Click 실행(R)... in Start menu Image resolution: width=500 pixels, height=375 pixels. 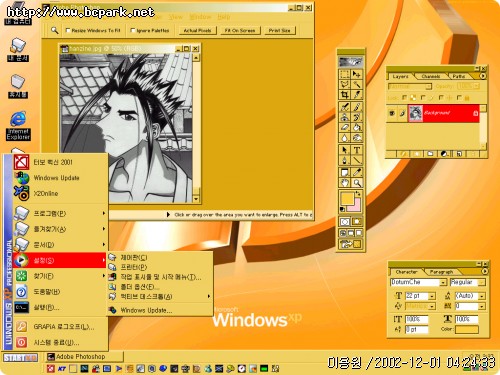coord(60,307)
